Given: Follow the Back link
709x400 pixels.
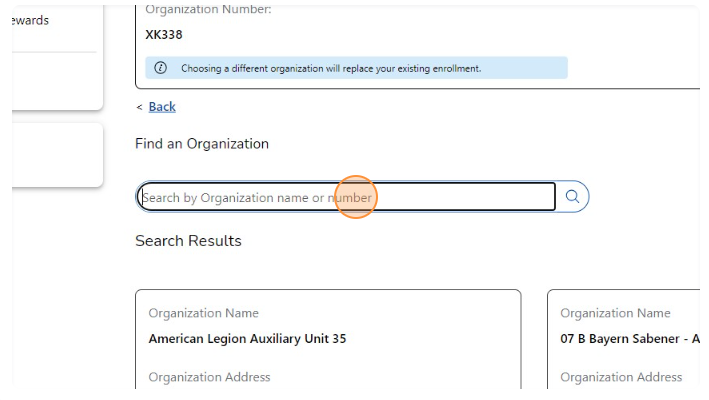Looking at the screenshot, I should tap(162, 107).
